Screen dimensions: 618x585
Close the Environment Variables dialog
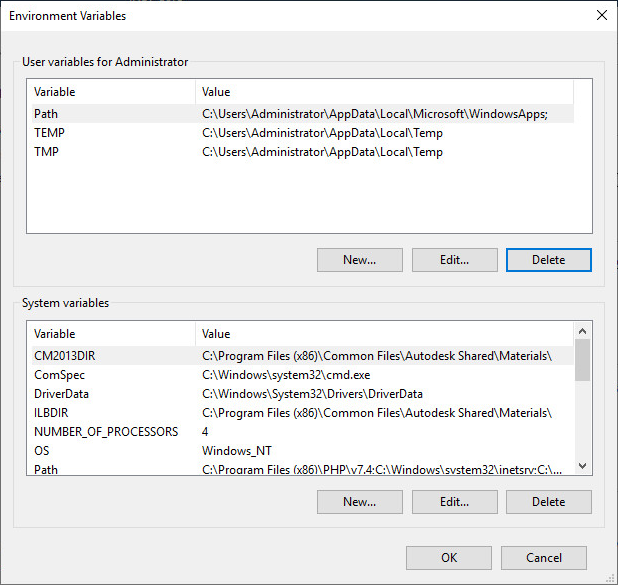tap(601, 16)
